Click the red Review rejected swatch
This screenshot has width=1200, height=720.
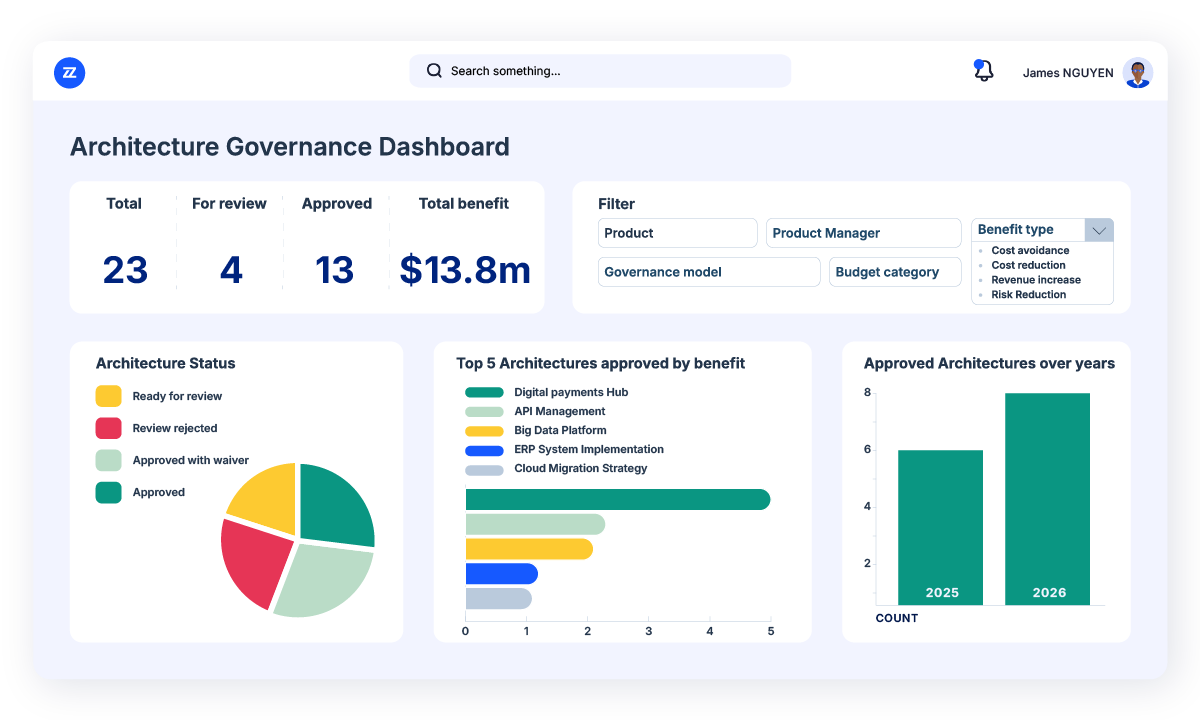tap(109, 428)
